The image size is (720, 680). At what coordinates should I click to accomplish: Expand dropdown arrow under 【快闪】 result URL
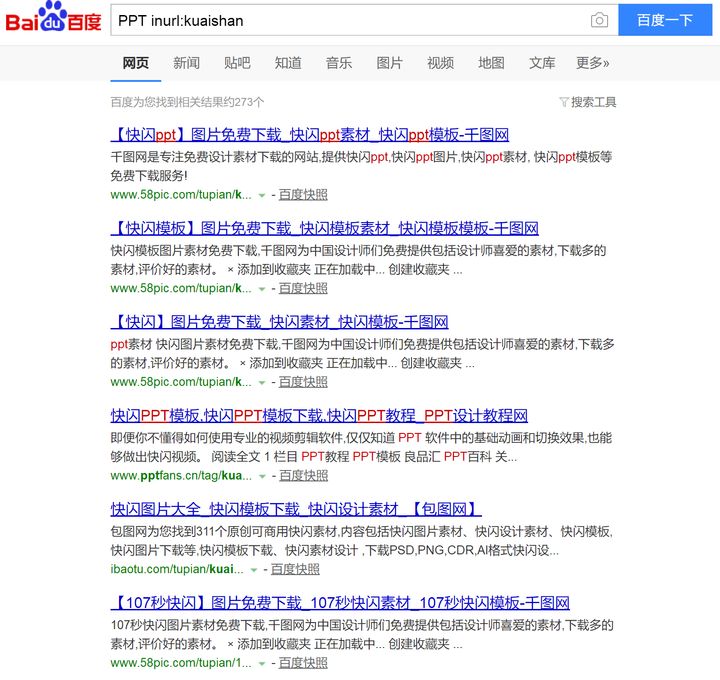[262, 383]
